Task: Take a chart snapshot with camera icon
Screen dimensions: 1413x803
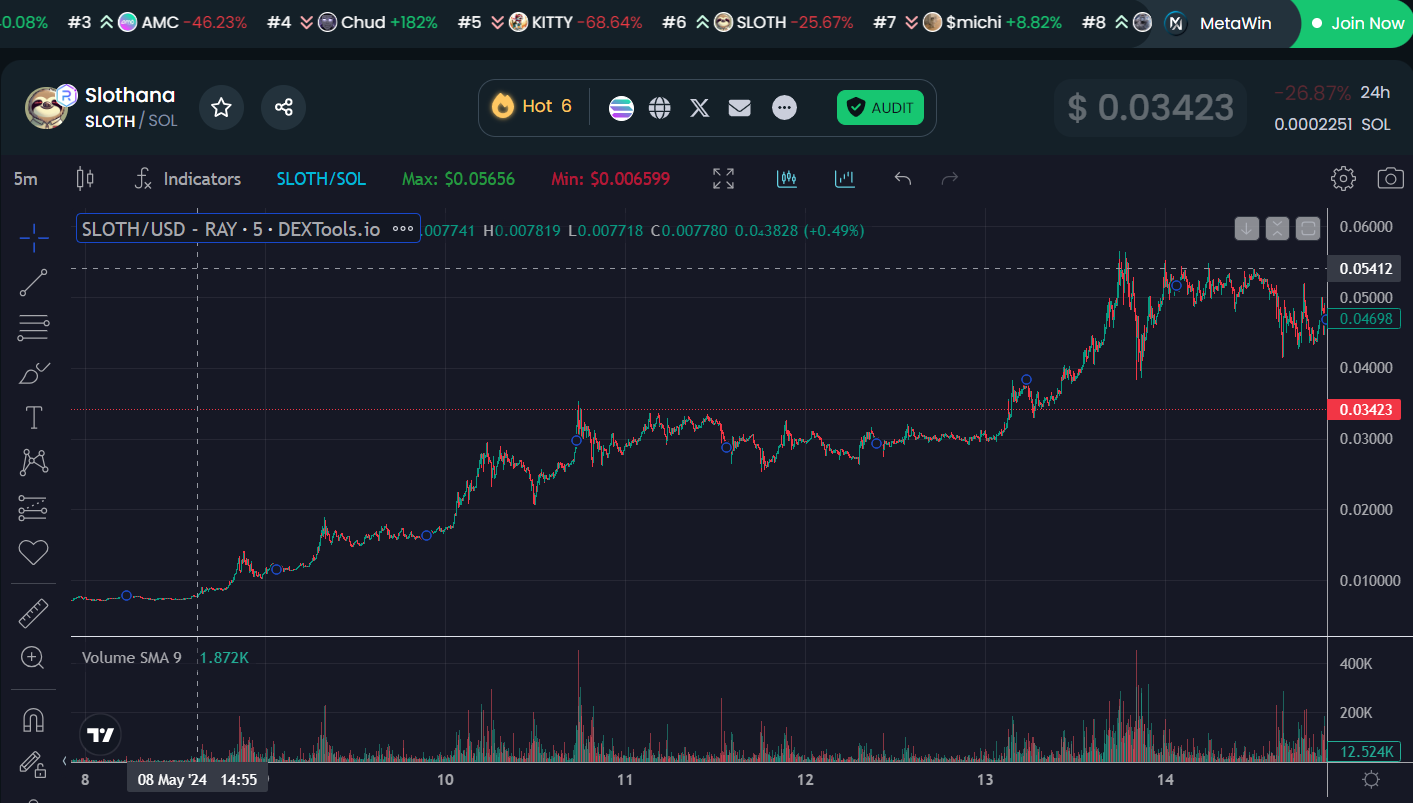Action: coord(1390,179)
